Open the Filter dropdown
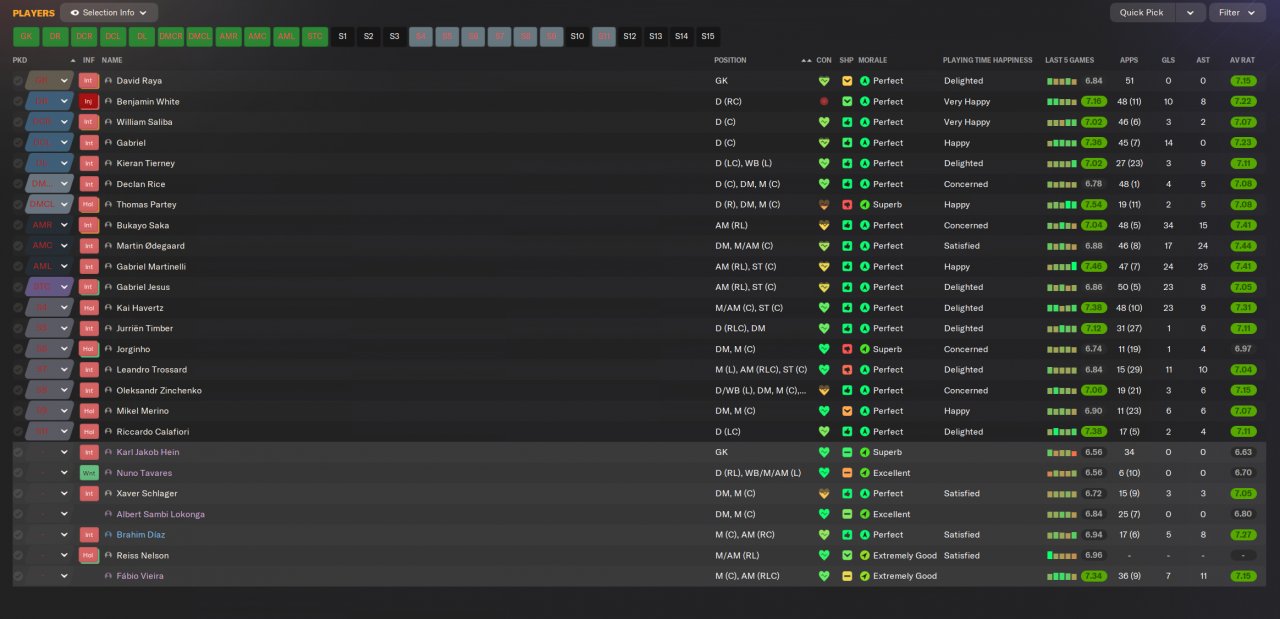The height and width of the screenshot is (619, 1280). (1238, 13)
